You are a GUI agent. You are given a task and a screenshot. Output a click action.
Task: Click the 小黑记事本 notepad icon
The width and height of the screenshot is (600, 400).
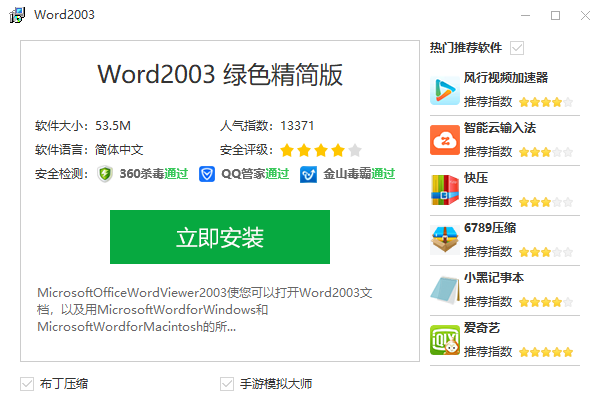(444, 290)
